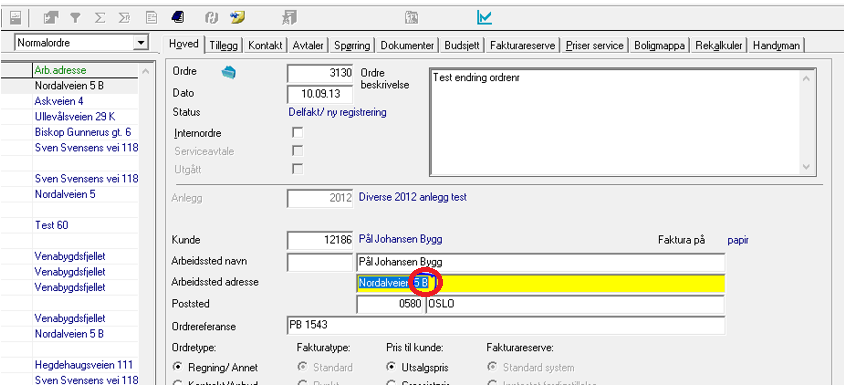The image size is (844, 388).
Task: Toggle the Internordre checkbox
Action: pos(297,132)
